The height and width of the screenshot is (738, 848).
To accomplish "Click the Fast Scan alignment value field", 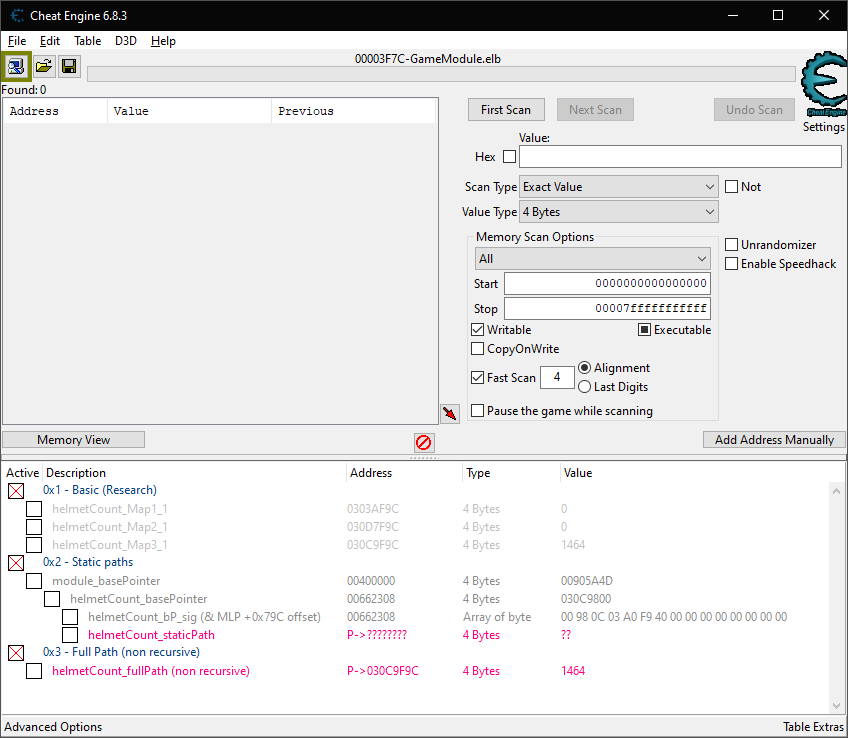I will [x=557, y=377].
